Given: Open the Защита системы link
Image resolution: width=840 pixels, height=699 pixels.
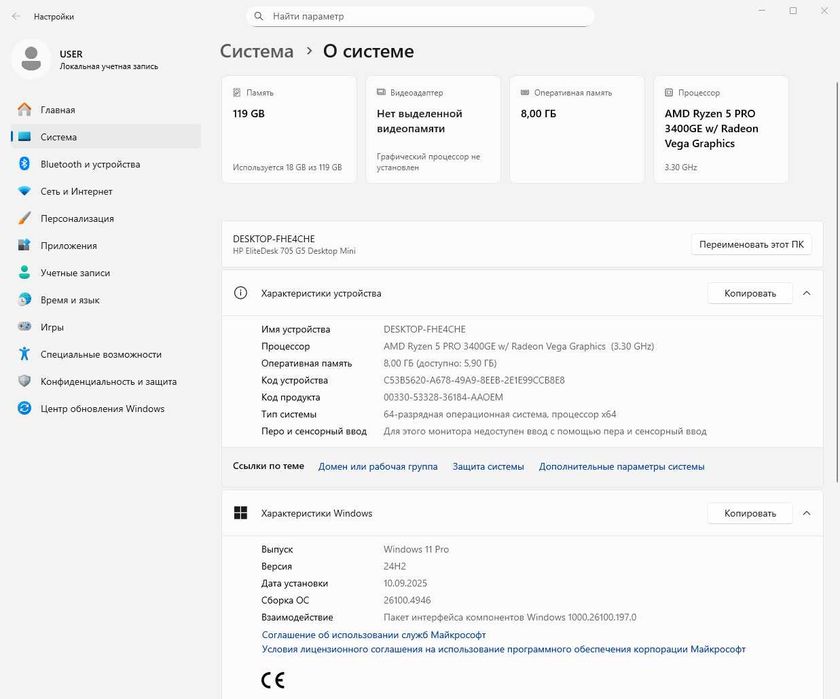Looking at the screenshot, I should point(488,466).
